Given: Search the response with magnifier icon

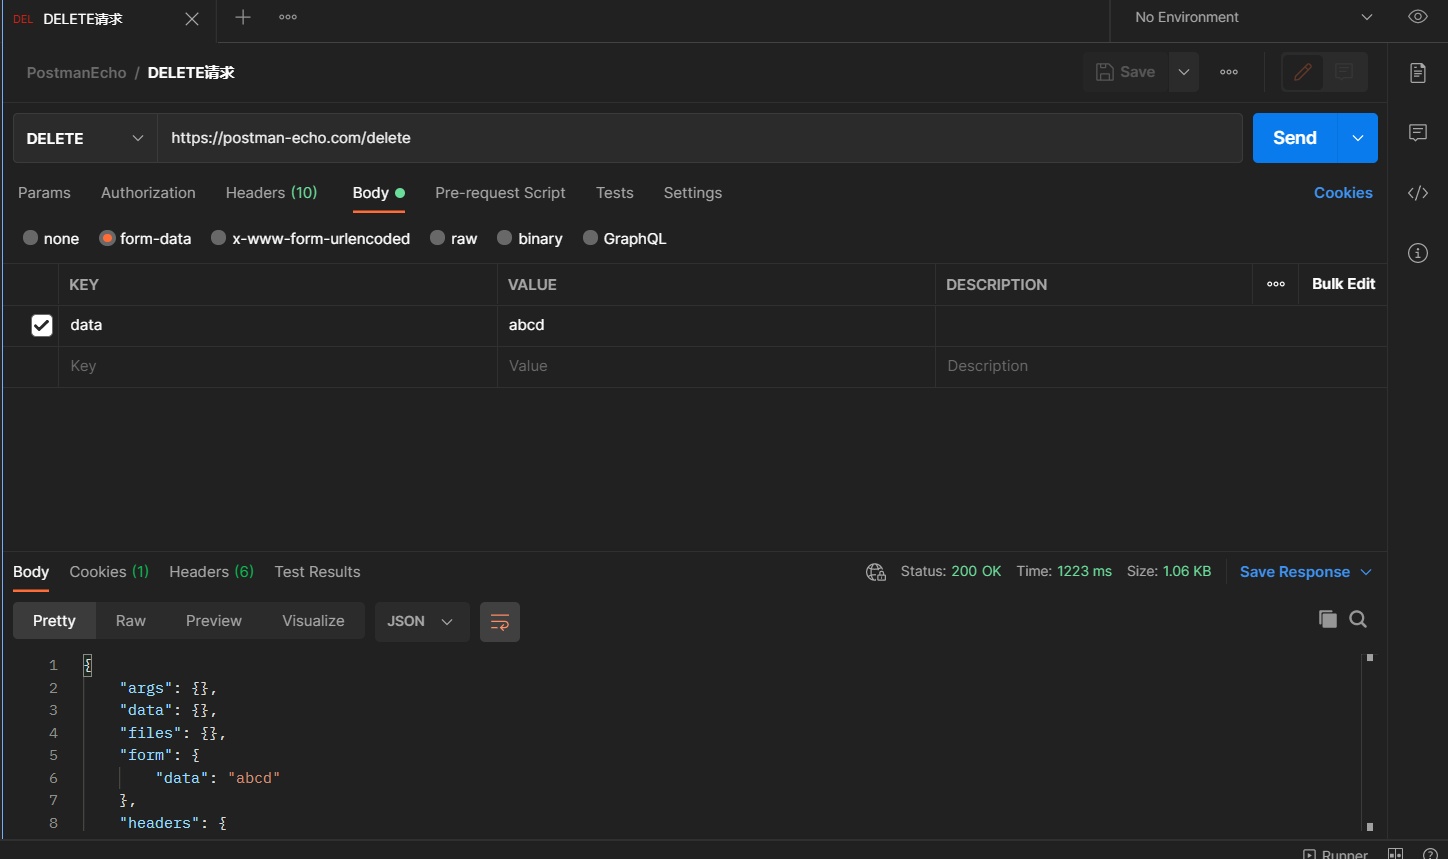Looking at the screenshot, I should click(x=1358, y=619).
